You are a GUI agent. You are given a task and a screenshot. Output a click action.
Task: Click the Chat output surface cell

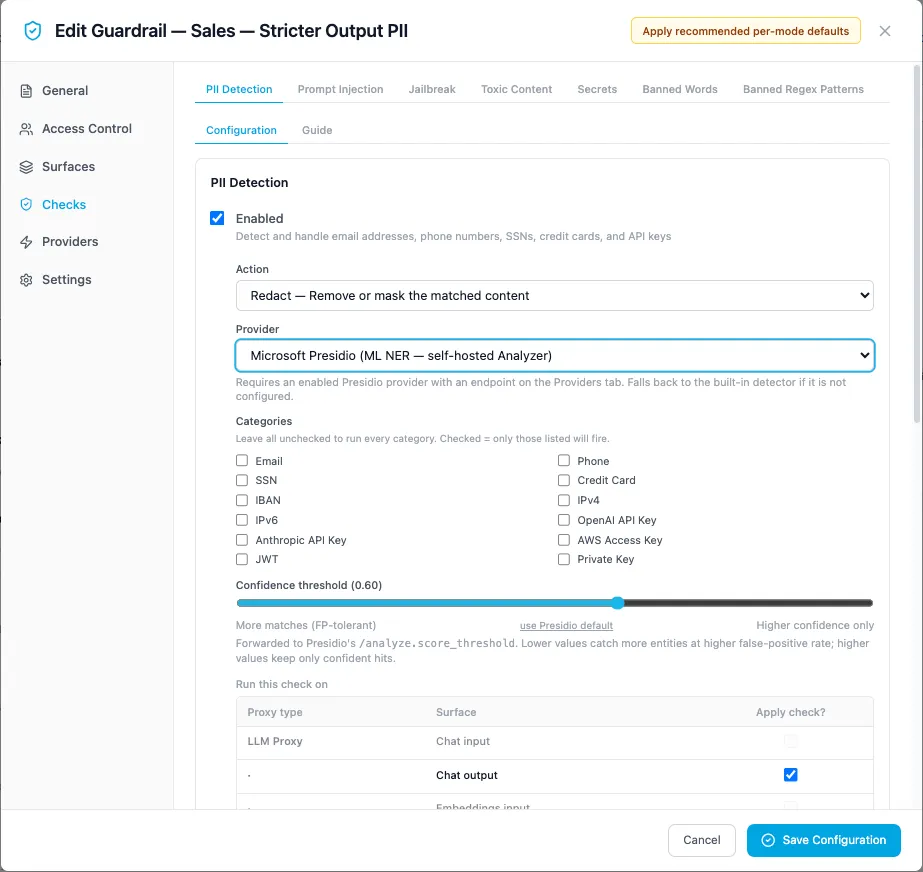[x=467, y=775]
